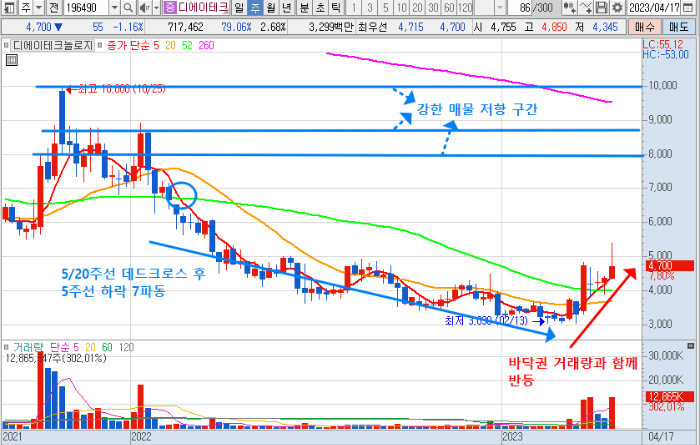This screenshot has height=445, width=700.
Task: Click the stock name 디에이테크
Action: click(x=203, y=7)
